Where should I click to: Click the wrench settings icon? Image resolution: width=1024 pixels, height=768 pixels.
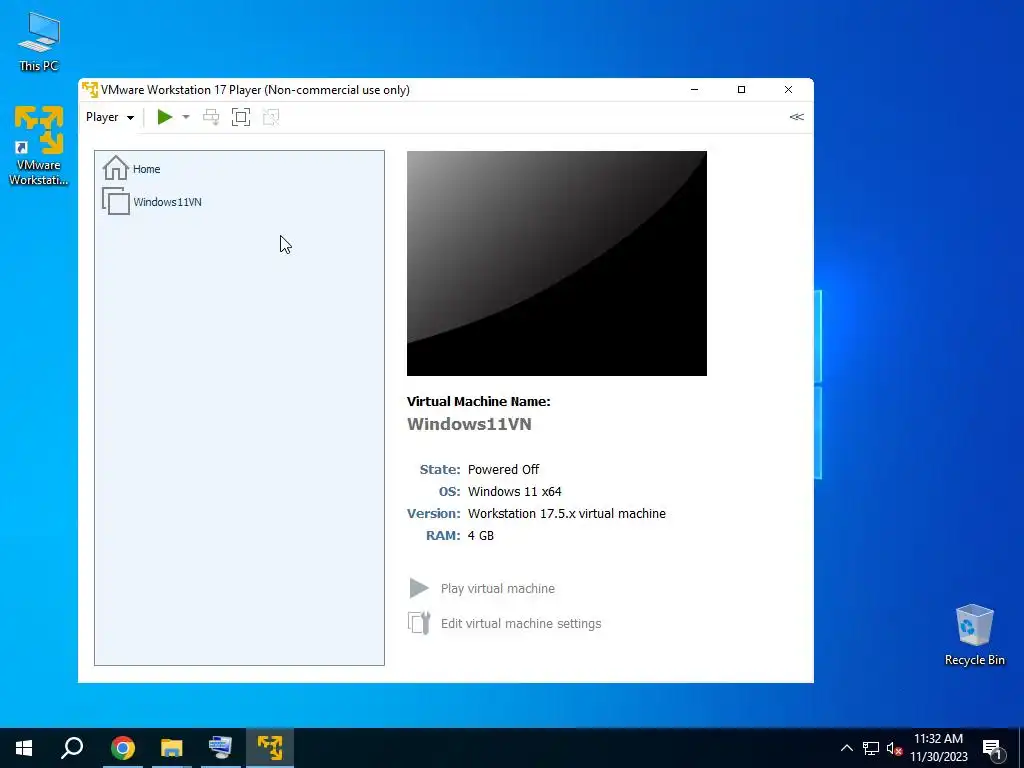[419, 623]
